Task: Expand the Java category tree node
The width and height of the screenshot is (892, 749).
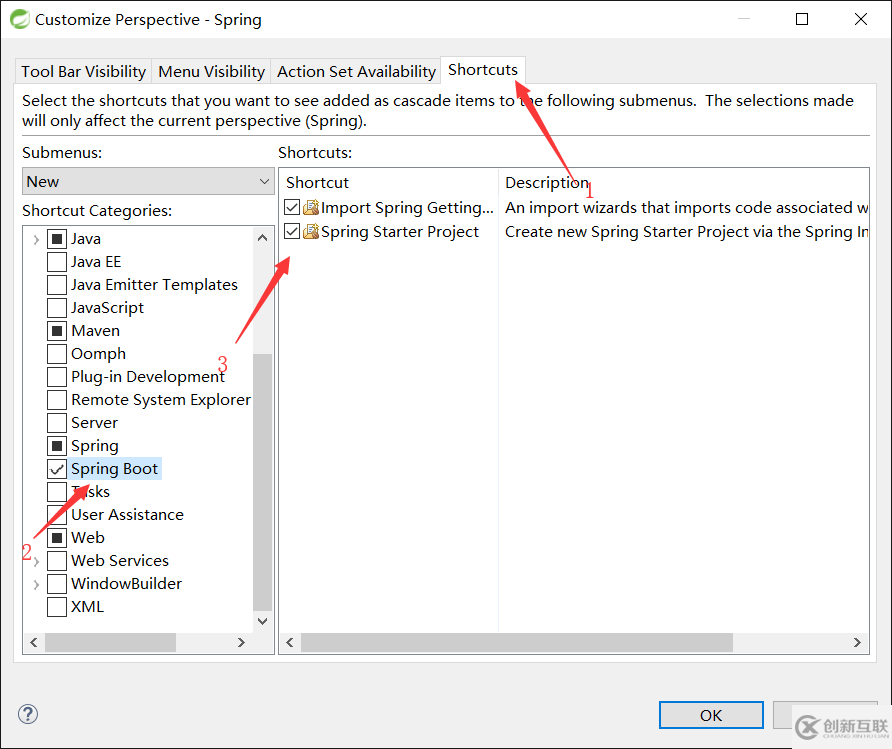Action: pyautogui.click(x=36, y=239)
